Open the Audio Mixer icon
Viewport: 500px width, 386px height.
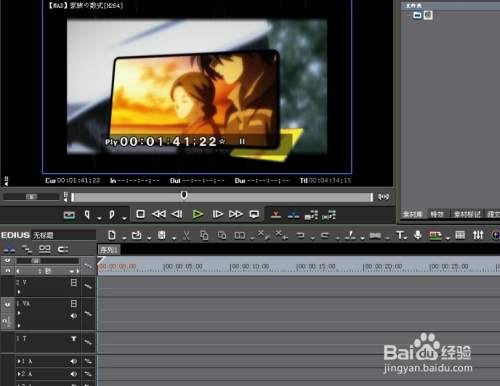(x=478, y=235)
